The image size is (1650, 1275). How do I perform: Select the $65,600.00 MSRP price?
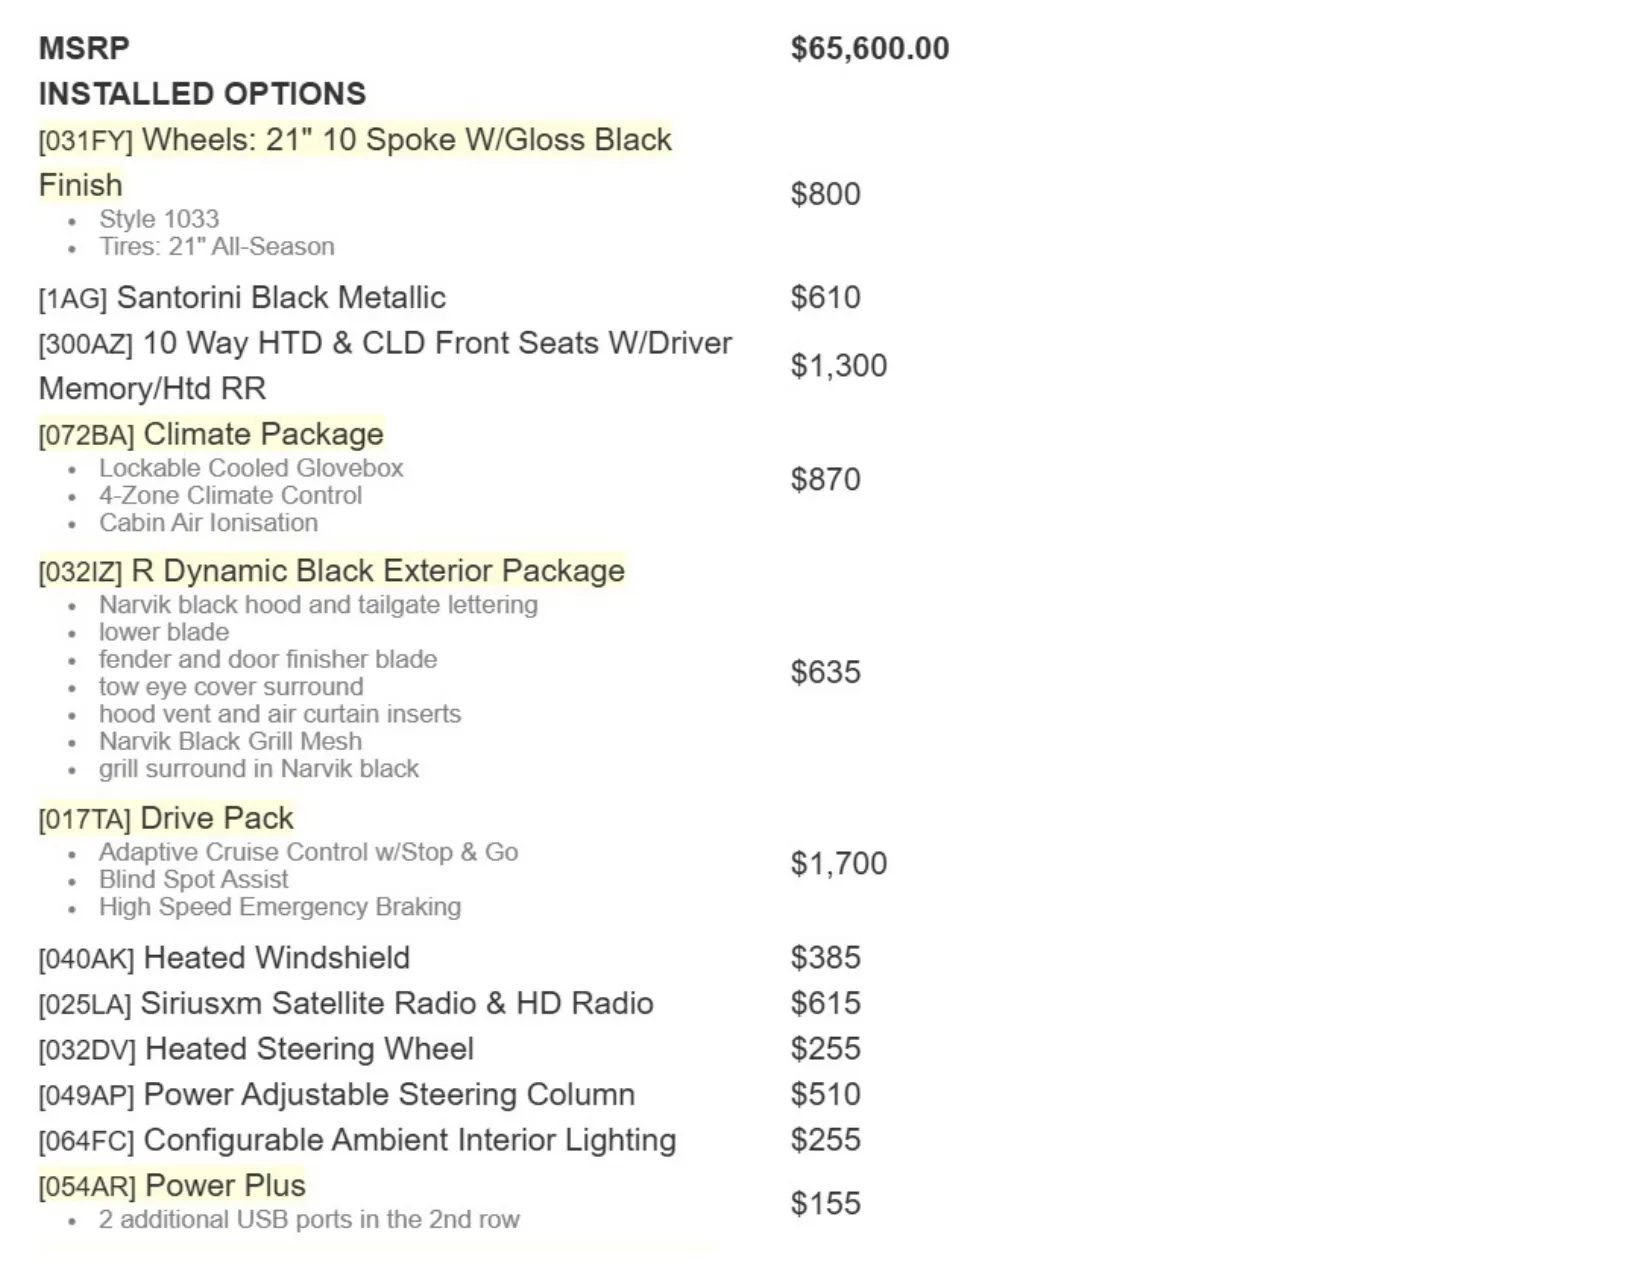tap(870, 48)
